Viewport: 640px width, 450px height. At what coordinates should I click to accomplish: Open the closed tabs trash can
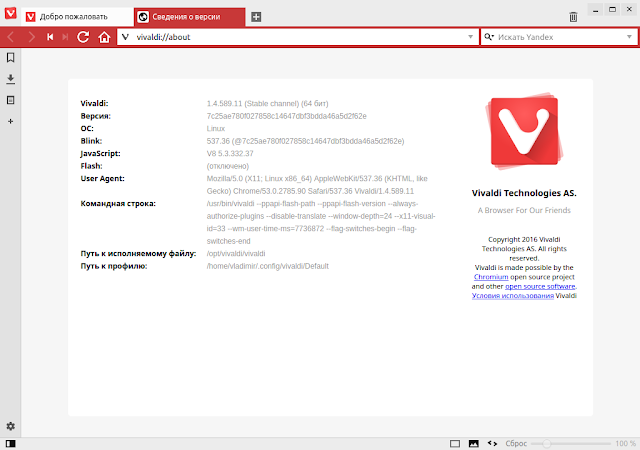point(573,17)
